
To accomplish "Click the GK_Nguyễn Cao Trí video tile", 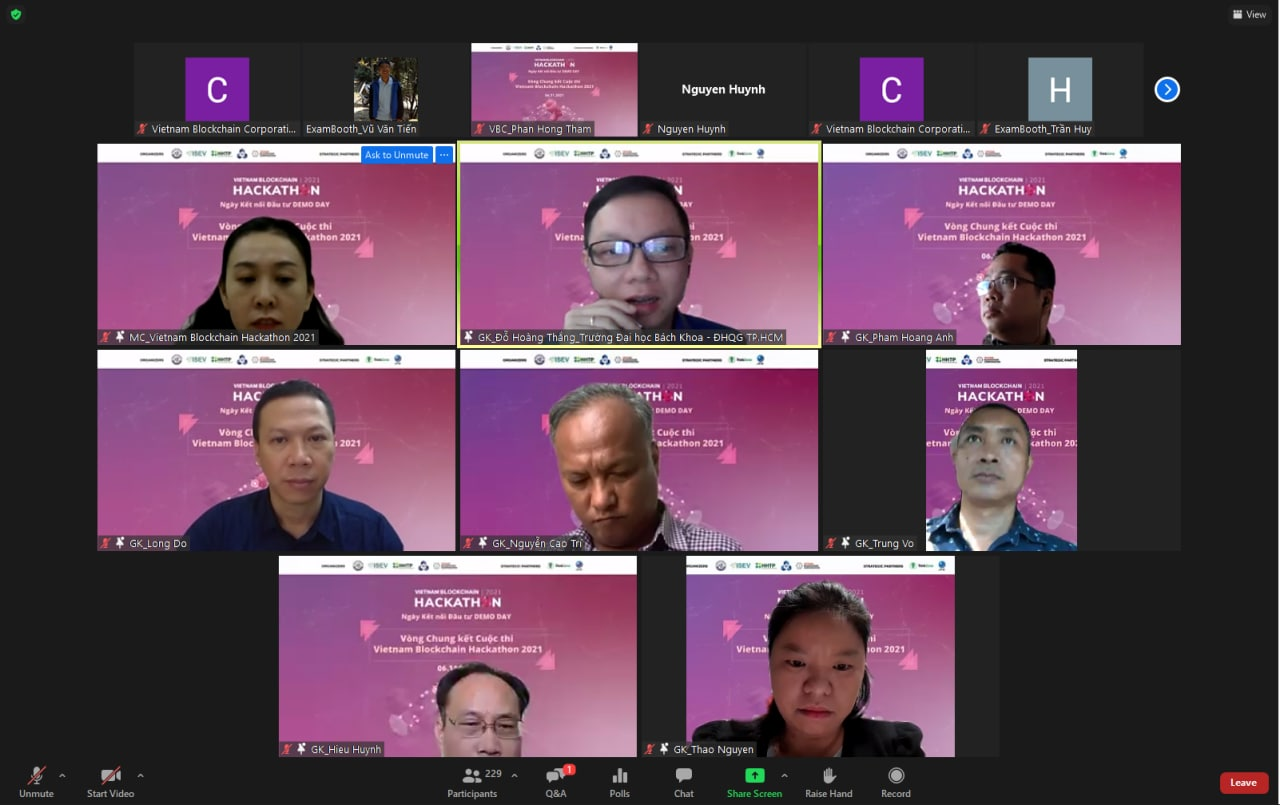I will [639, 450].
